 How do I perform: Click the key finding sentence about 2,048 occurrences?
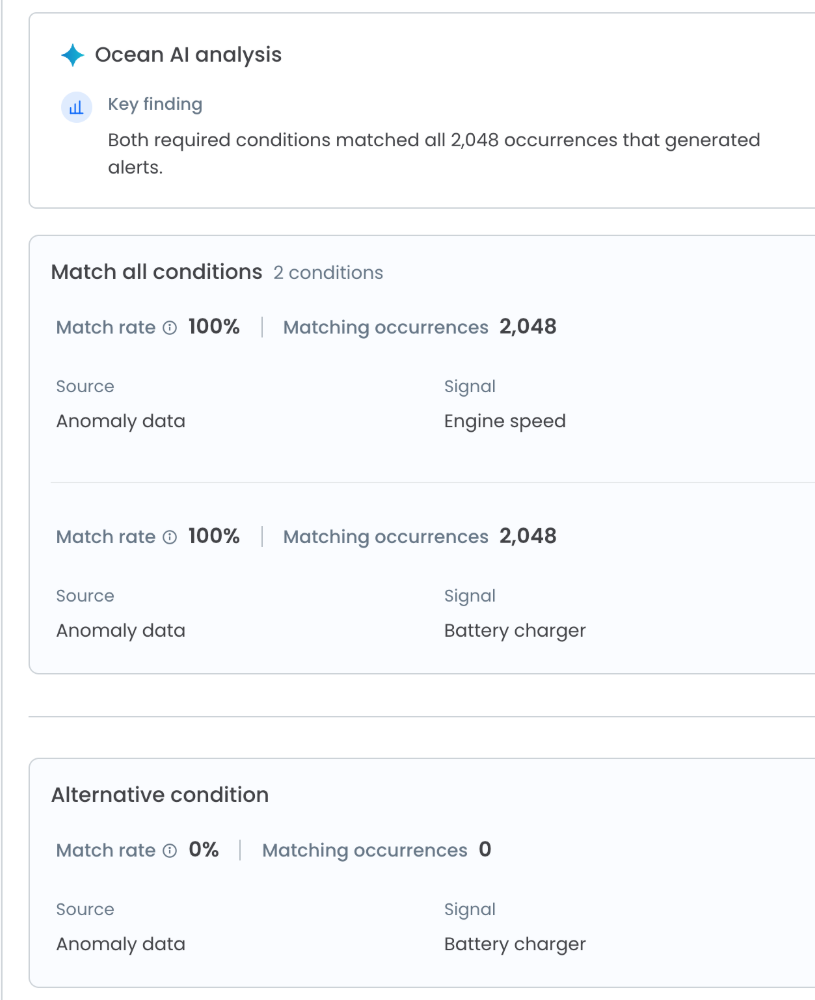[434, 153]
